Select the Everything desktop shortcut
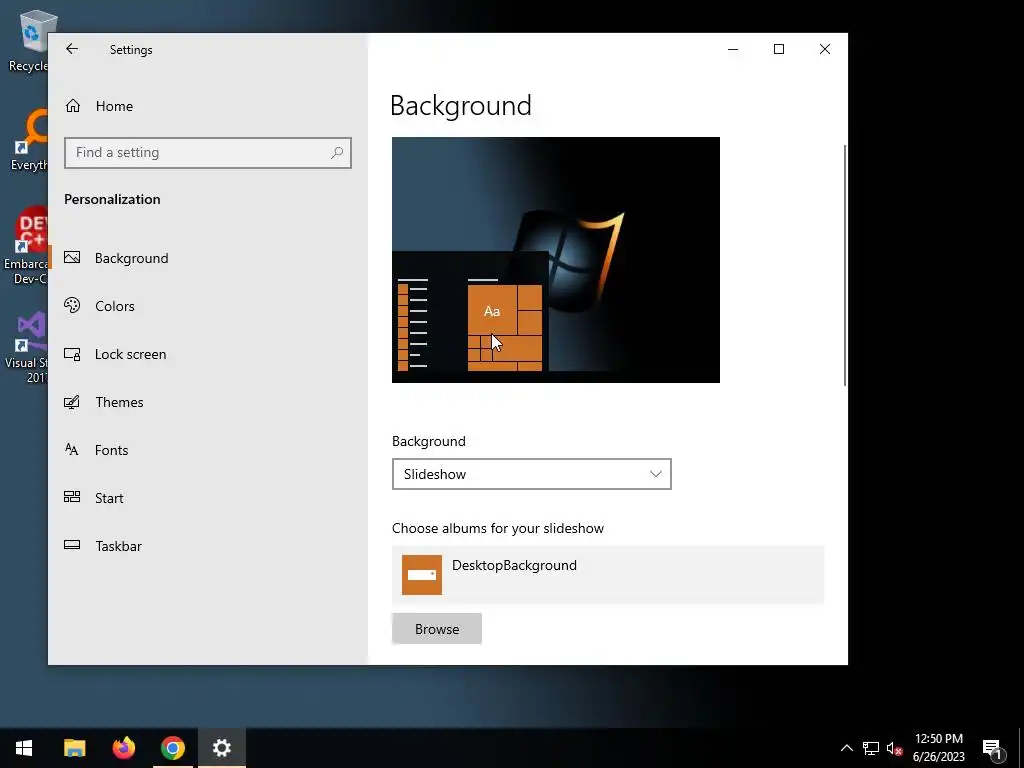This screenshot has width=1024, height=768. 27,140
